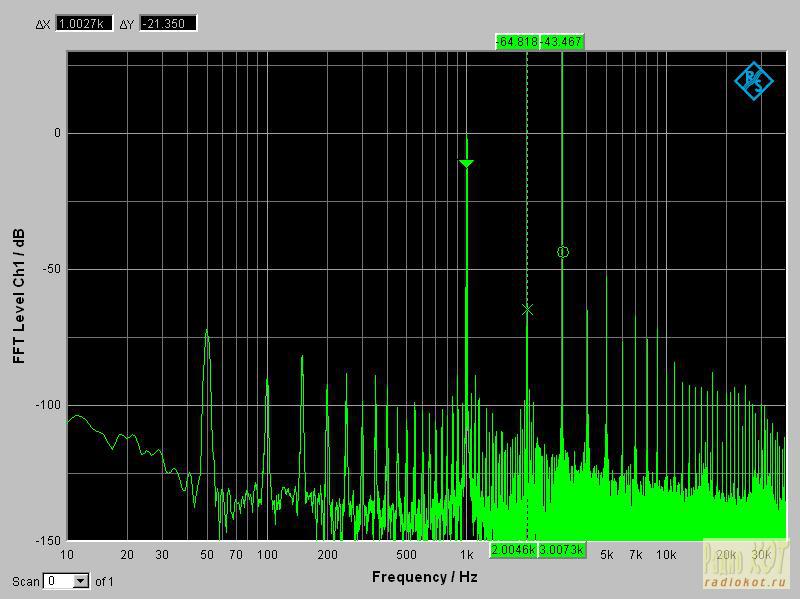Click the ΔY label

click(x=127, y=24)
